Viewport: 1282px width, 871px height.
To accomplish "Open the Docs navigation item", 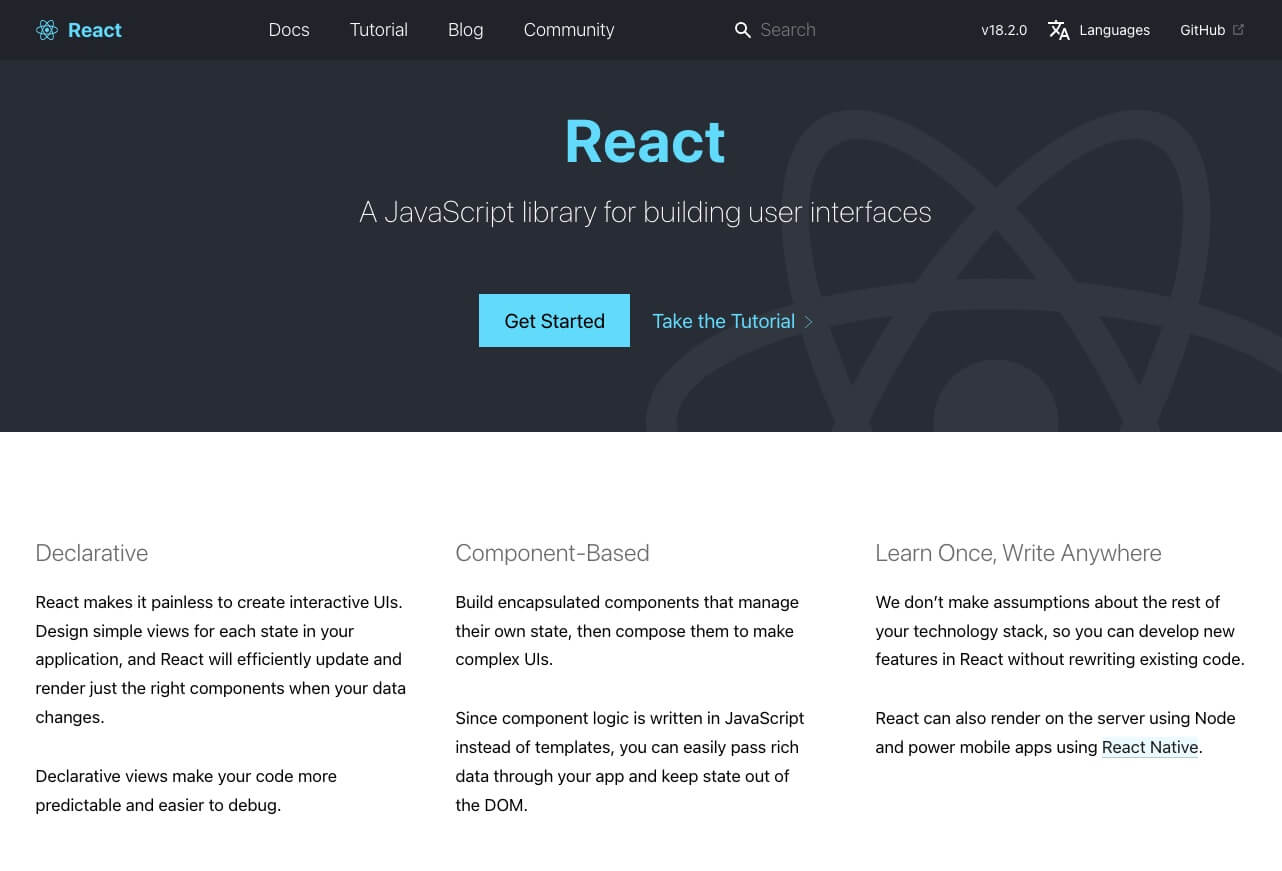I will pyautogui.click(x=289, y=30).
